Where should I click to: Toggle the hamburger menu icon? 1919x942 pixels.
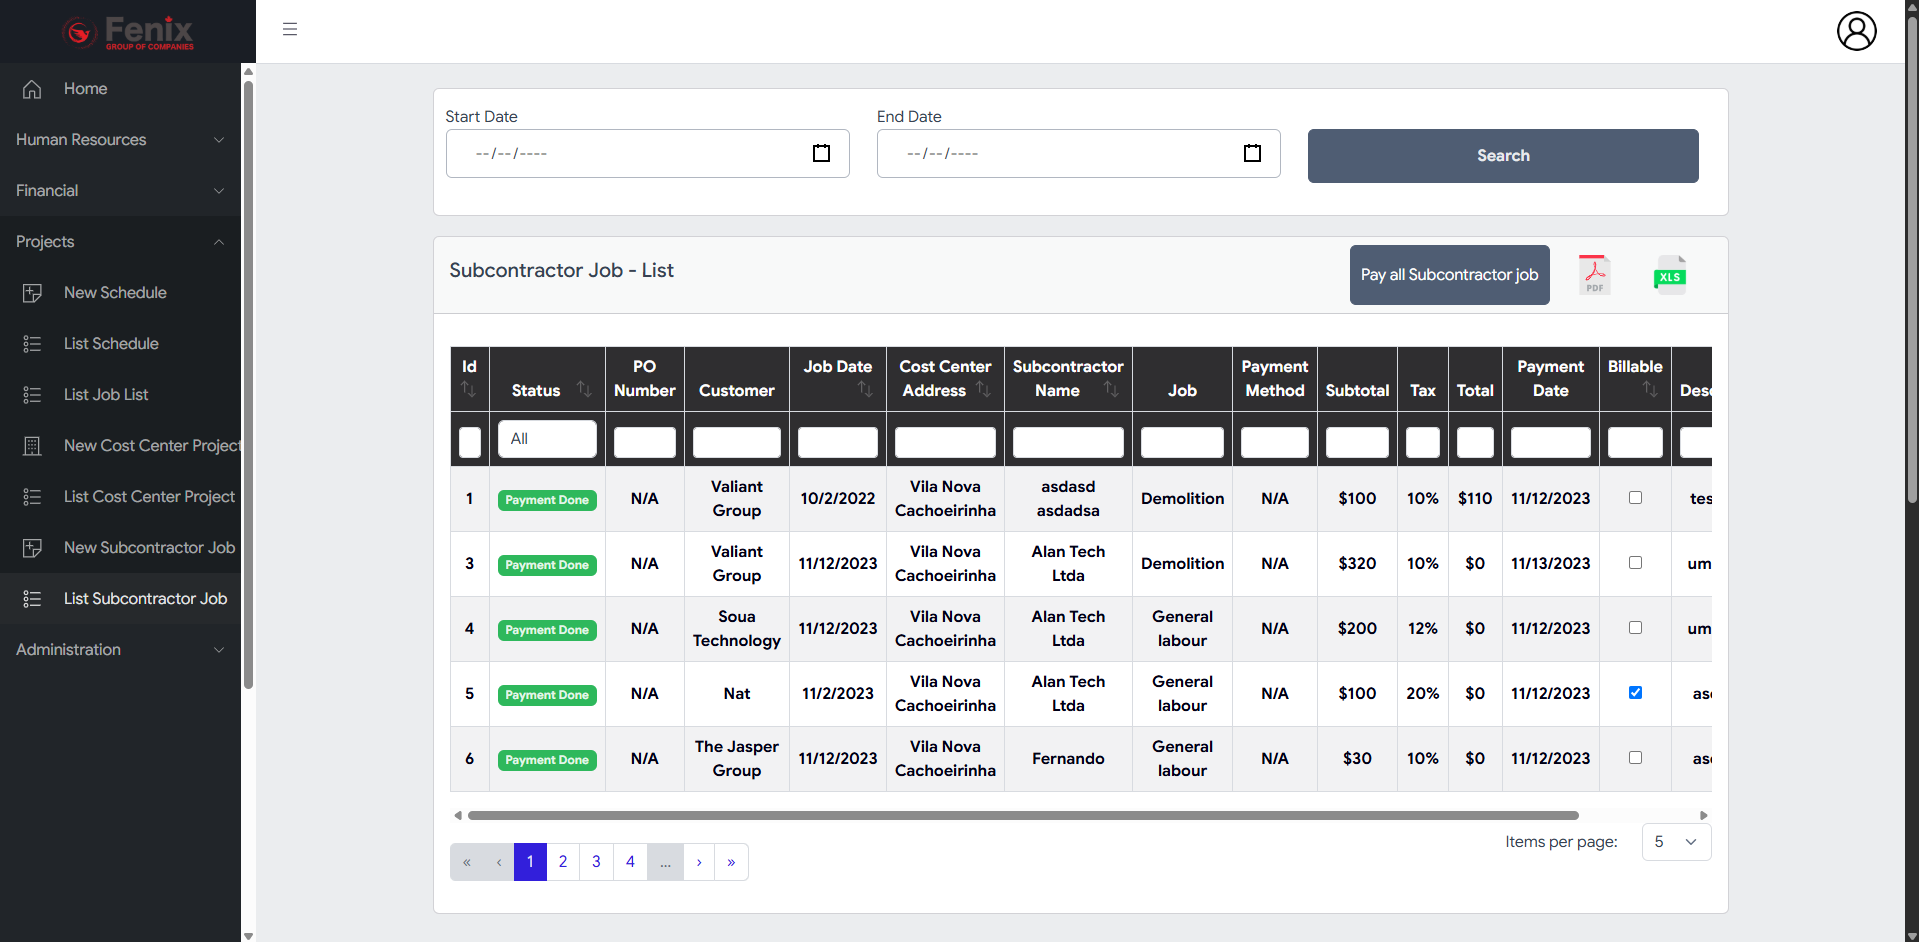coord(290,29)
